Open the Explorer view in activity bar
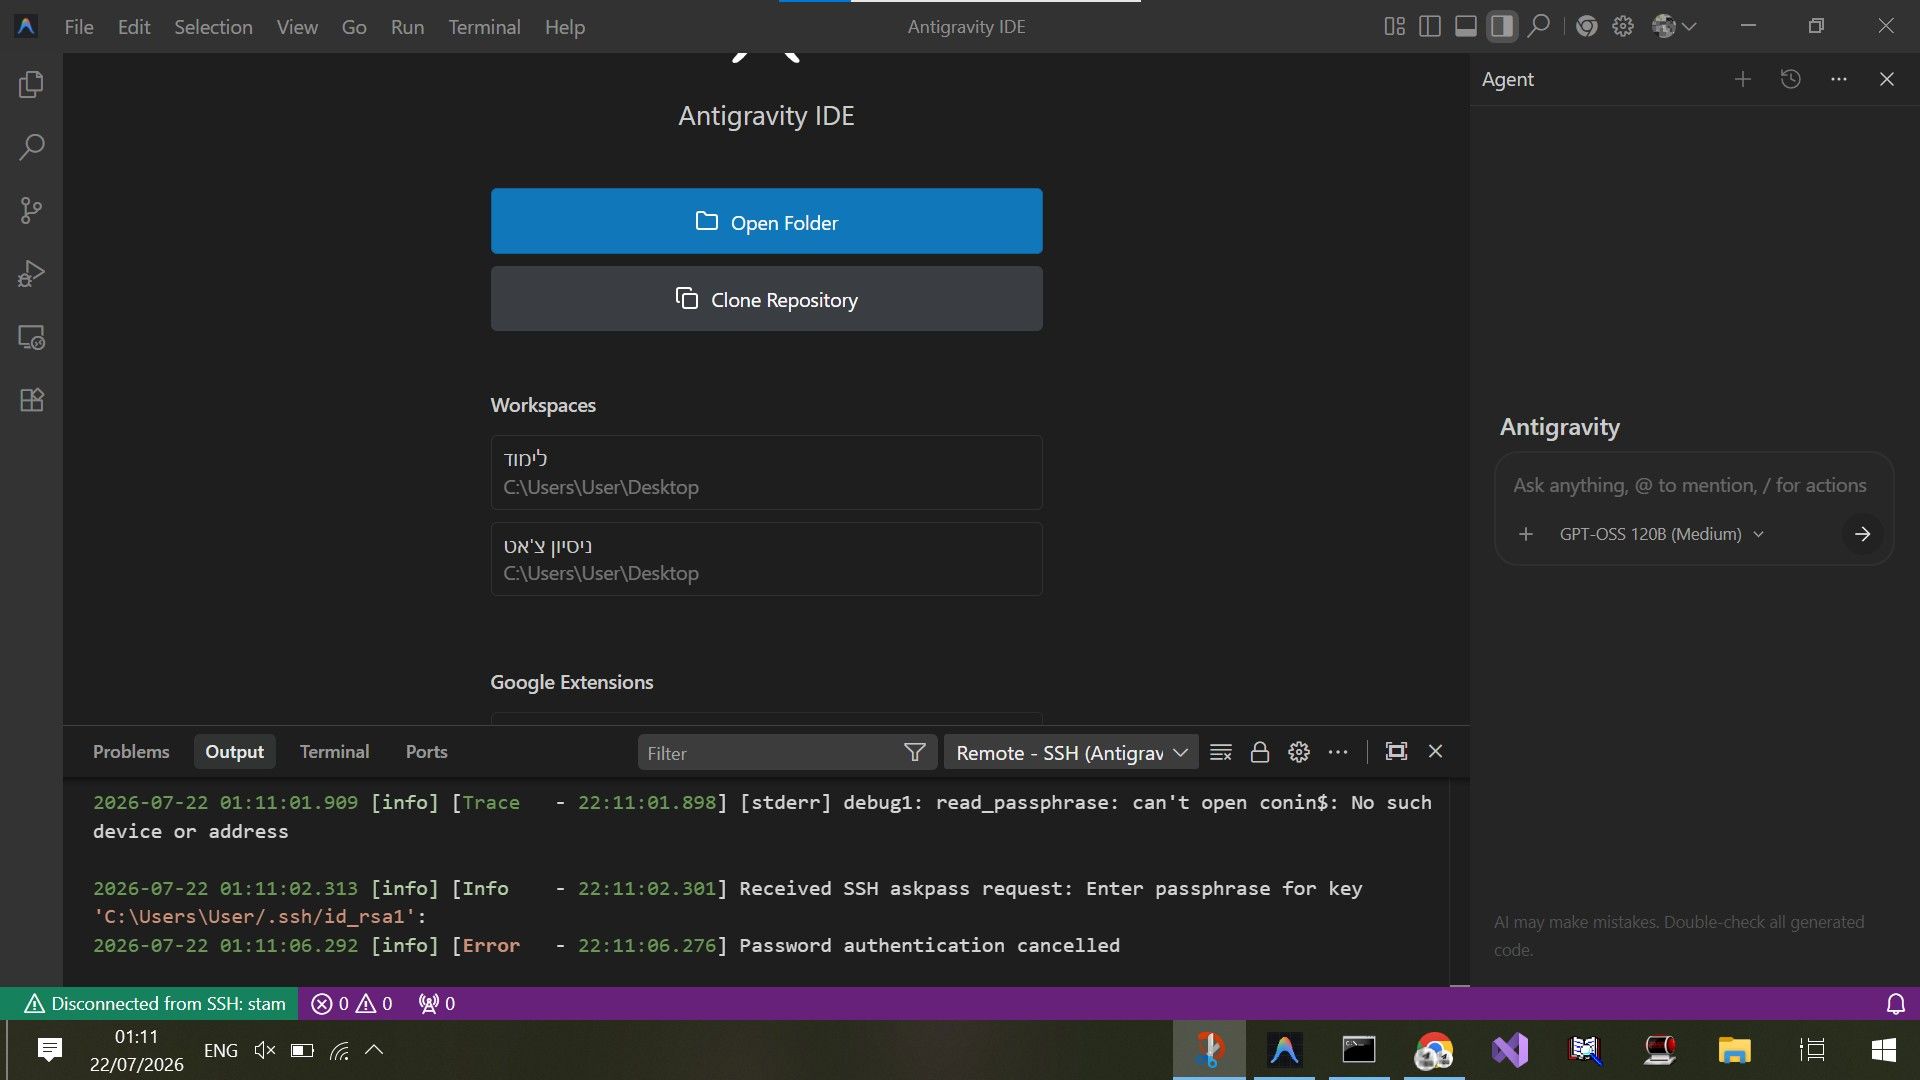Viewport: 1920px width, 1080px height. (31, 85)
